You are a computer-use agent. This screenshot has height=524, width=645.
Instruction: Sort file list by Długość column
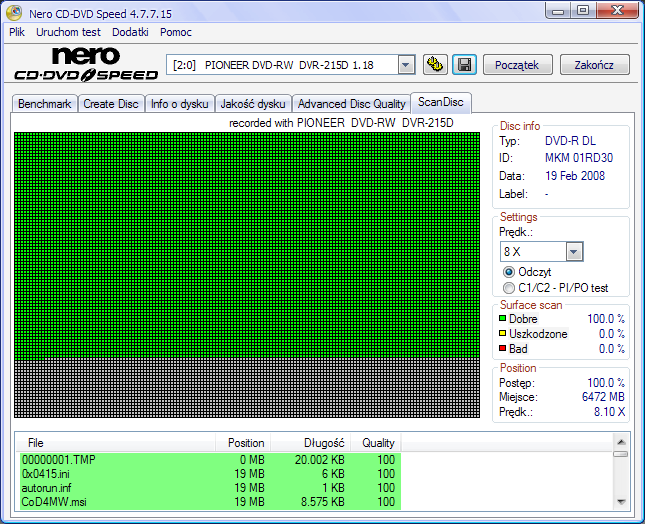311,443
